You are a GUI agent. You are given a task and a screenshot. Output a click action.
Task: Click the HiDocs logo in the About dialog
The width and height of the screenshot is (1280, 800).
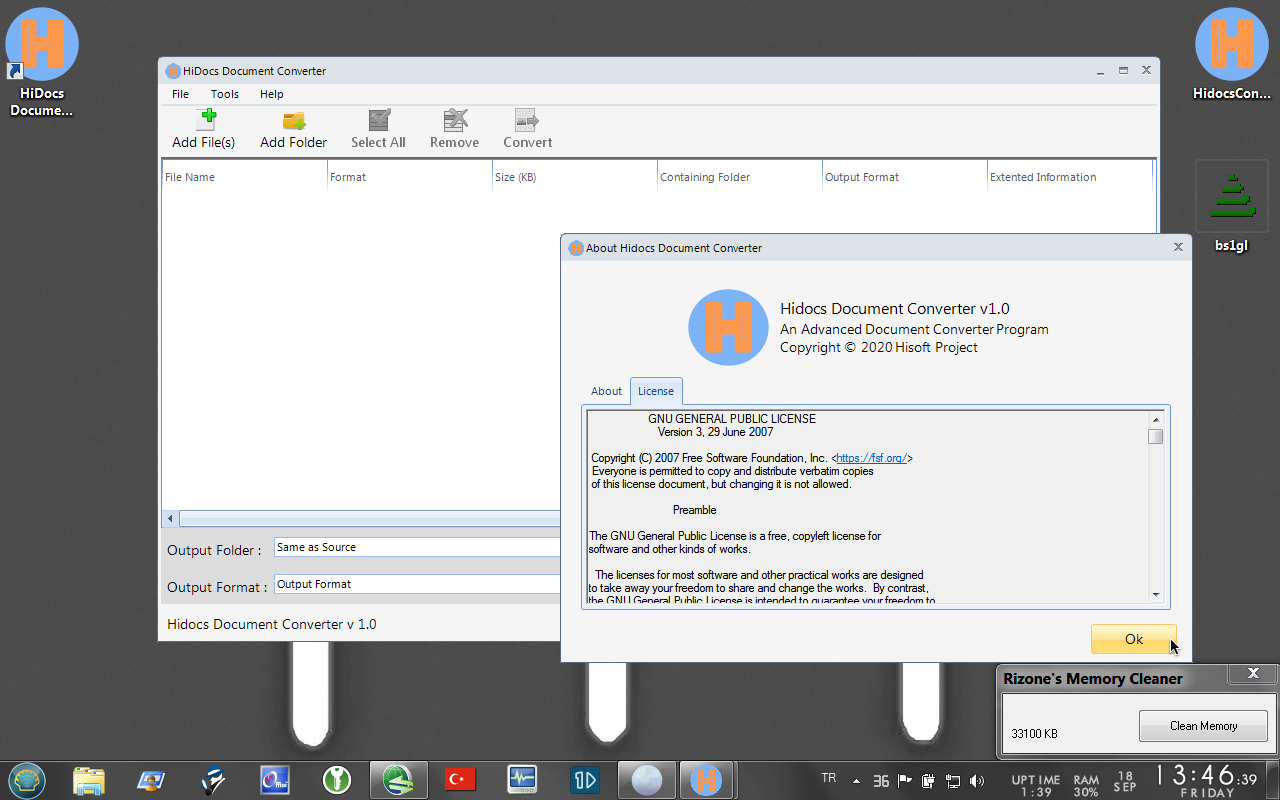tap(728, 327)
